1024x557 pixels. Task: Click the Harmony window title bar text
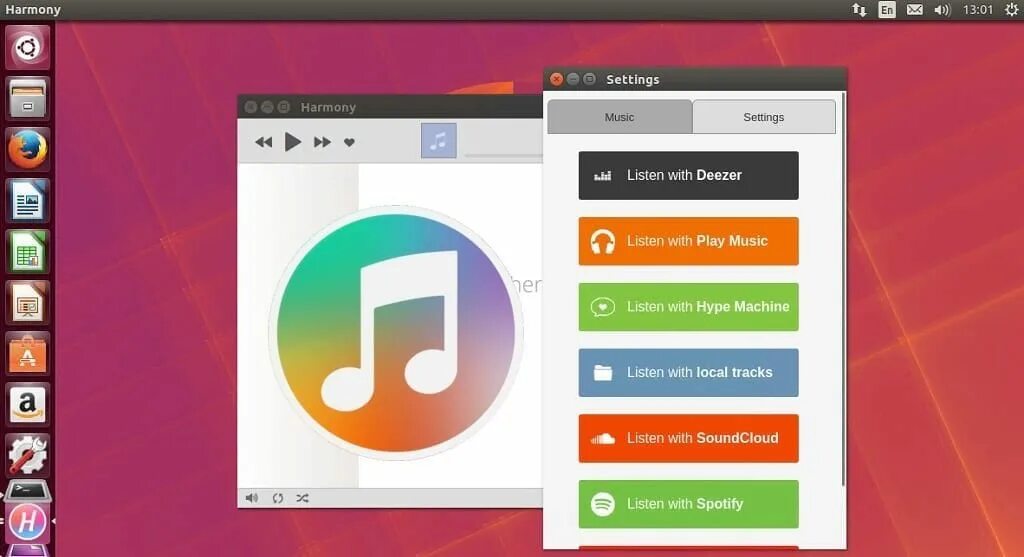[328, 107]
